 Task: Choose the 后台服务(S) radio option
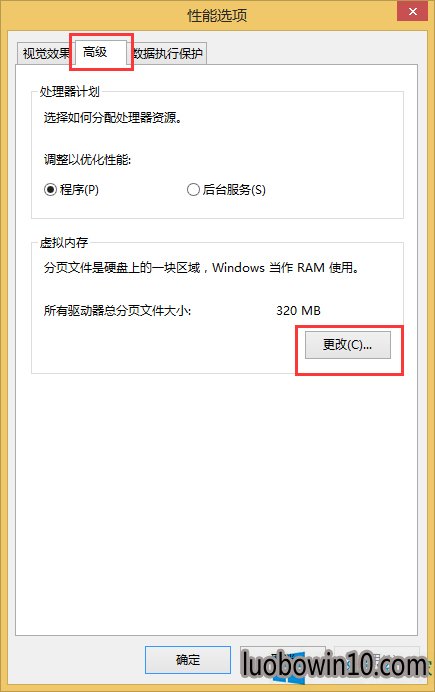pyautogui.click(x=193, y=190)
